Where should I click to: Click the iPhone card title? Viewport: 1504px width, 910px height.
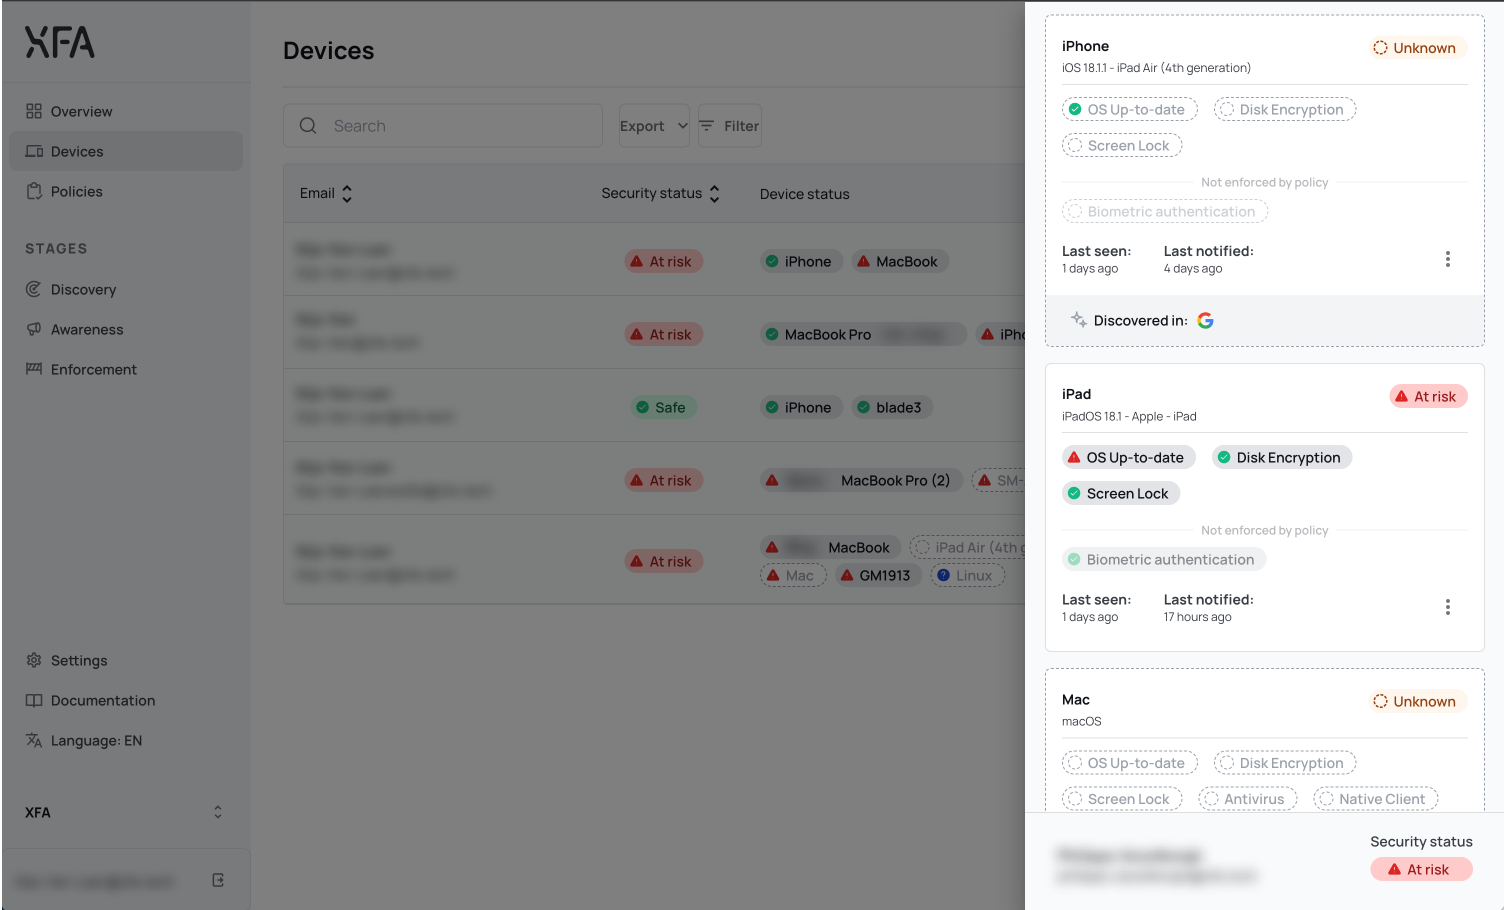pos(1085,46)
